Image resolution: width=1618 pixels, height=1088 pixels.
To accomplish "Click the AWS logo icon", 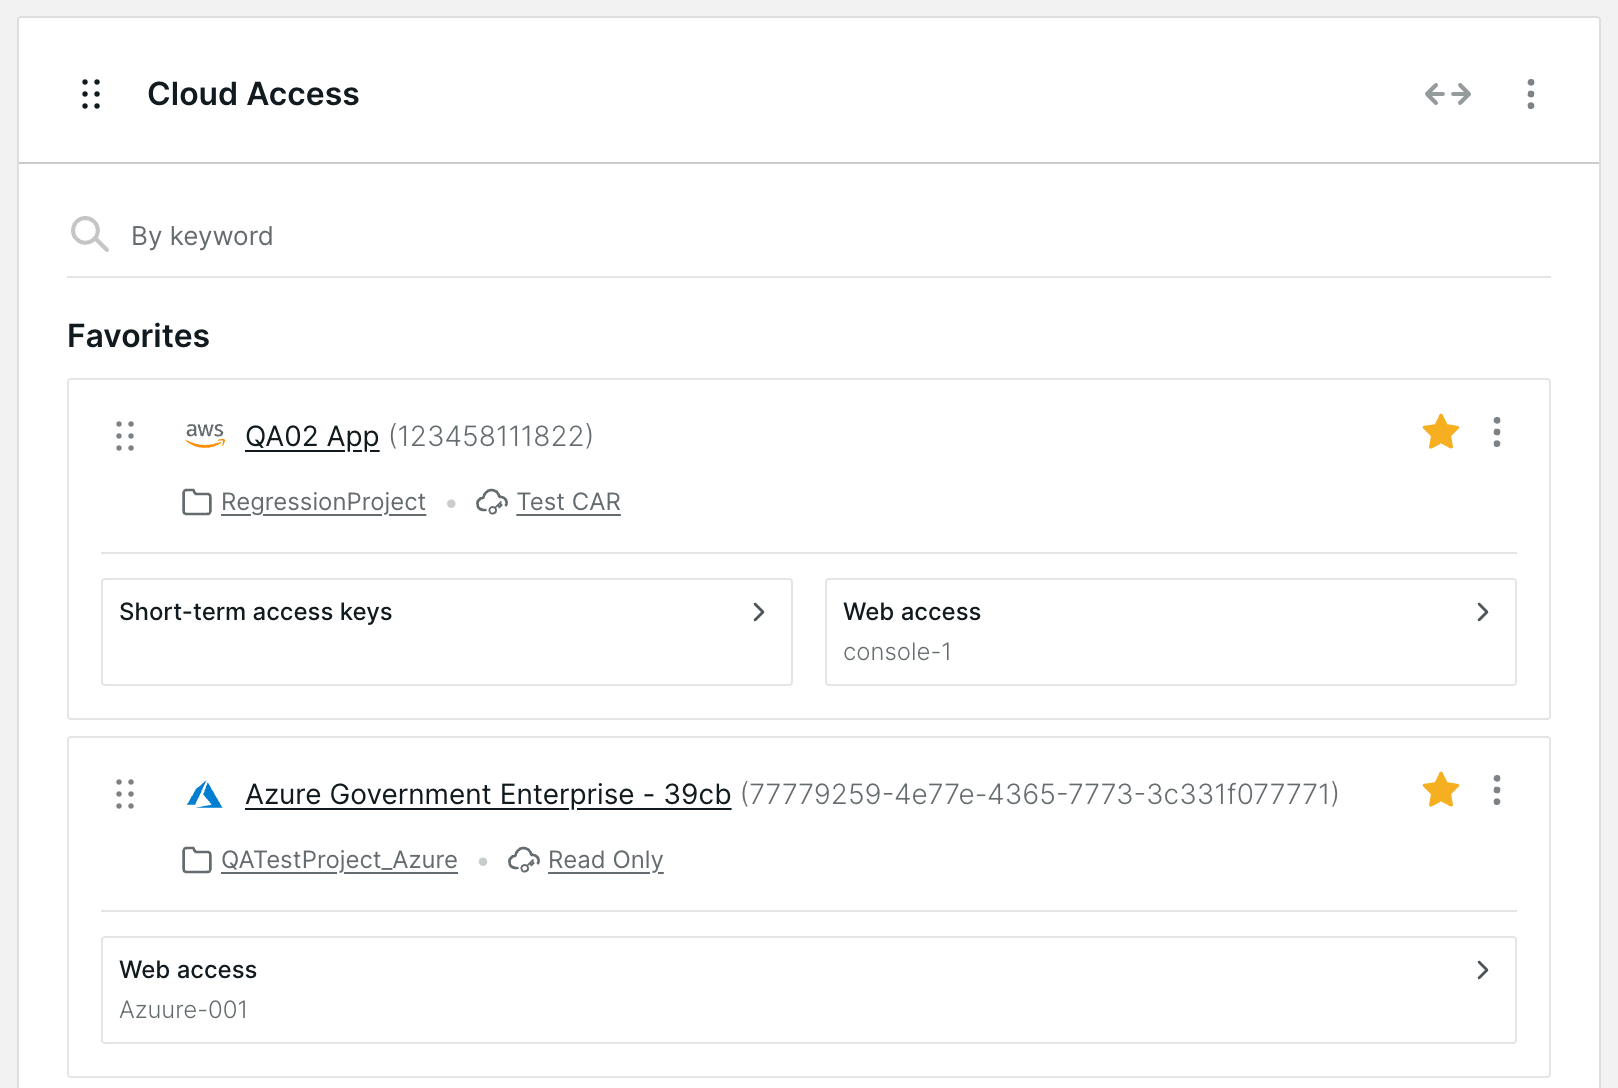I will [205, 435].
